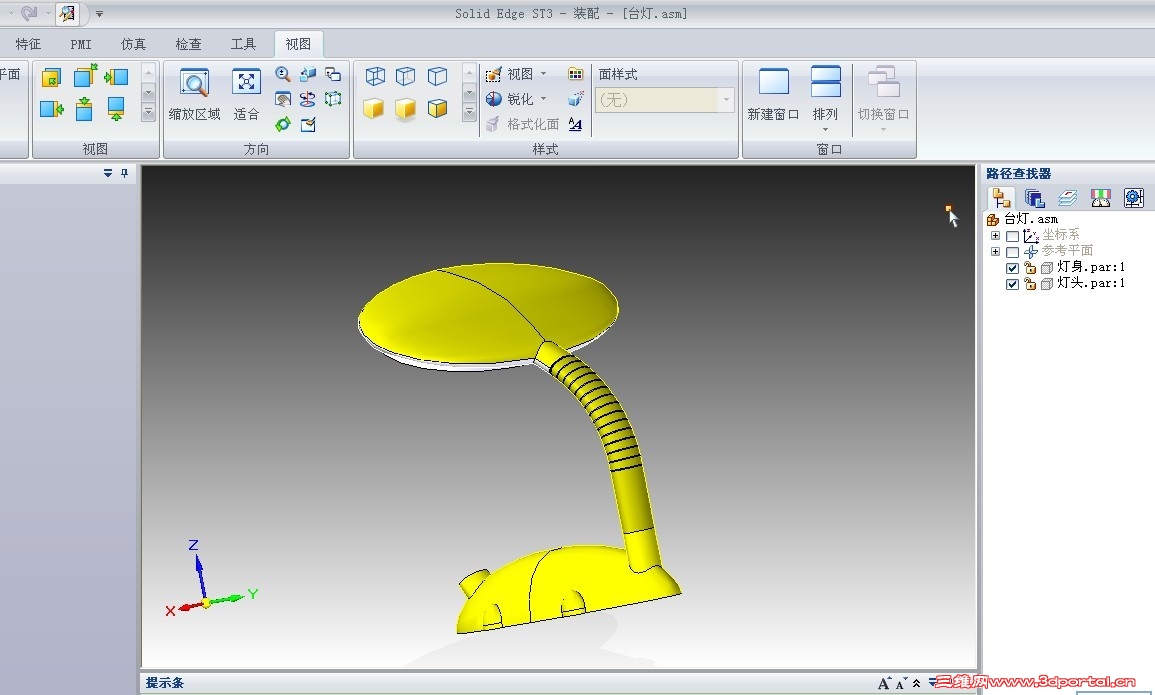
Task: Select 台灯.asm root assembly node
Action: (1031, 219)
